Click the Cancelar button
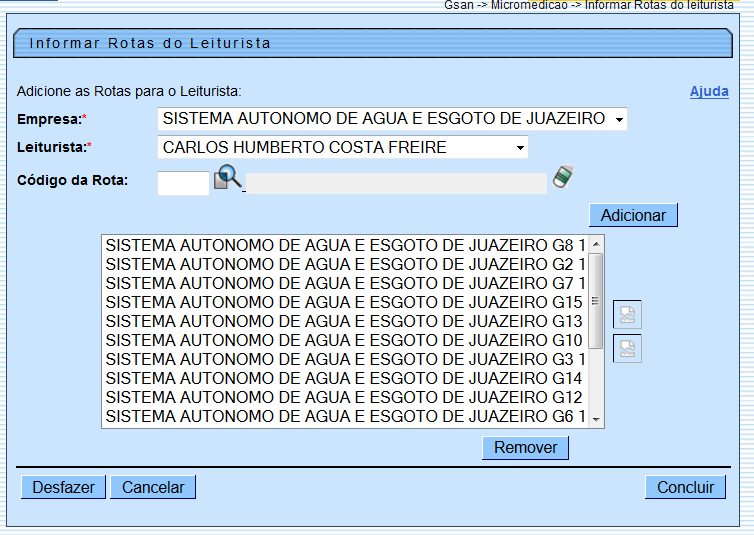Screen dimensions: 754x535 pyautogui.click(x=153, y=487)
